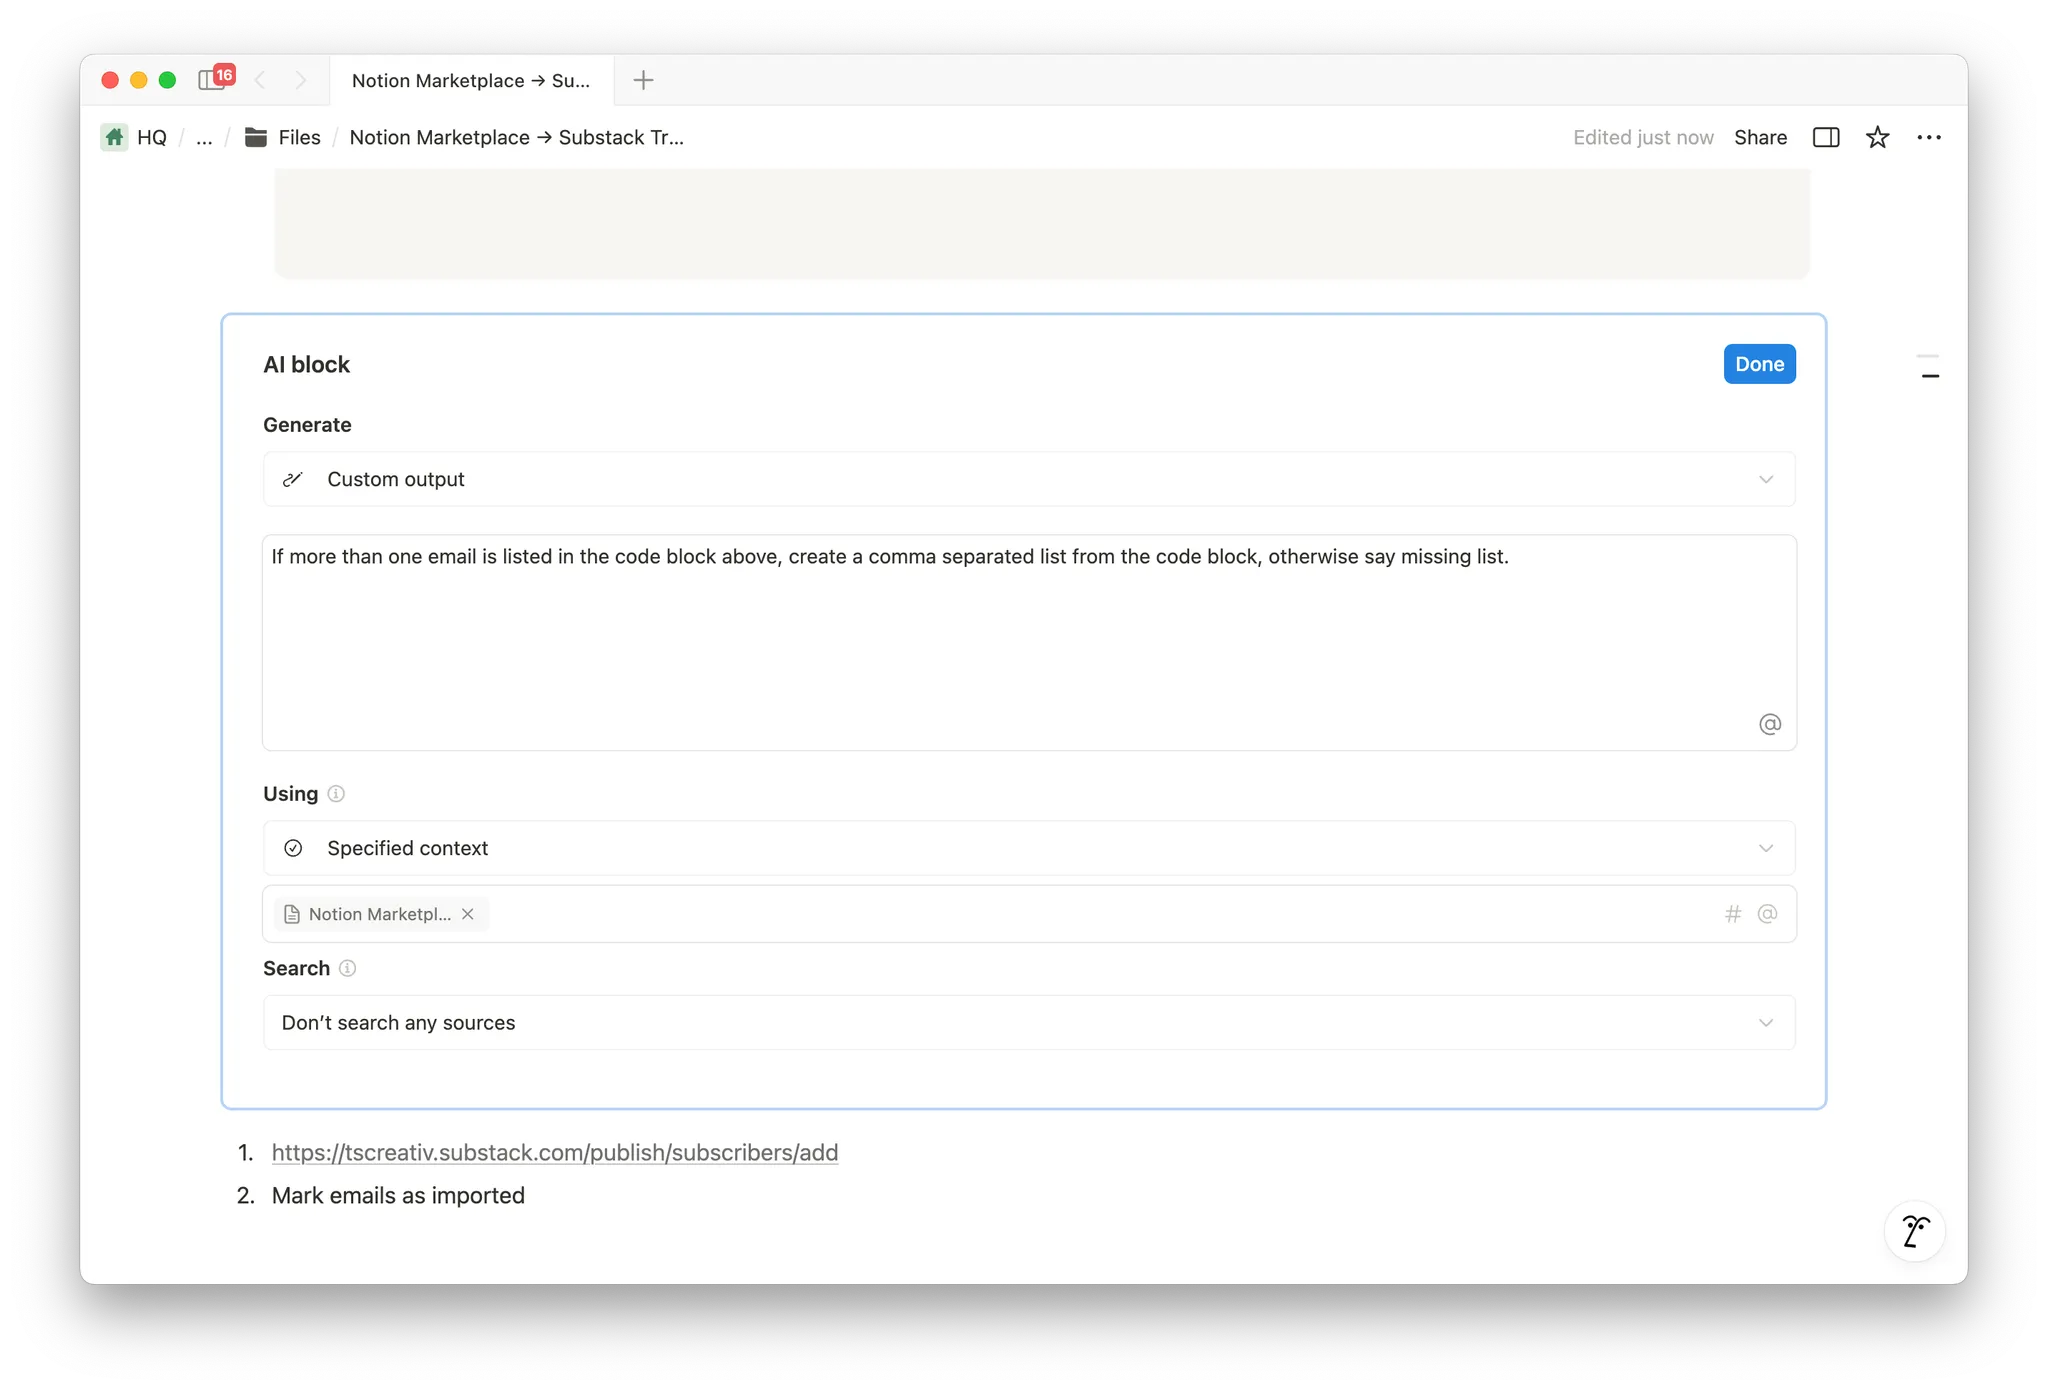Remove the Notion Marketpl... context chip

pos(467,914)
